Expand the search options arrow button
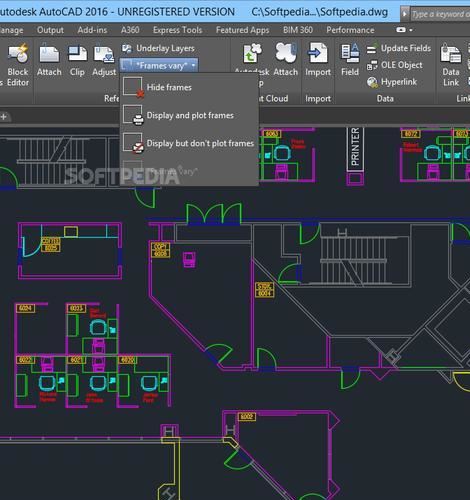The height and width of the screenshot is (500, 470). [x=404, y=14]
